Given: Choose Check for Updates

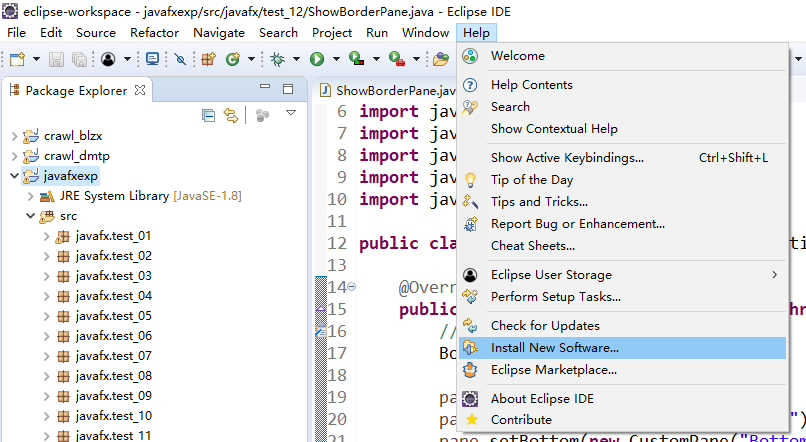Looking at the screenshot, I should point(622,326).
